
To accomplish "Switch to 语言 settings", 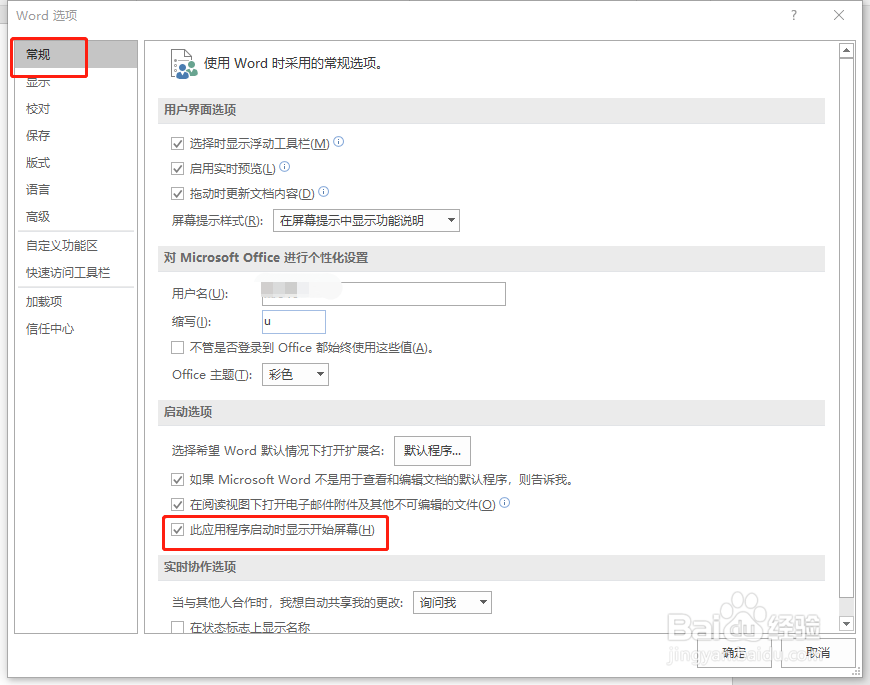I will coord(38,190).
